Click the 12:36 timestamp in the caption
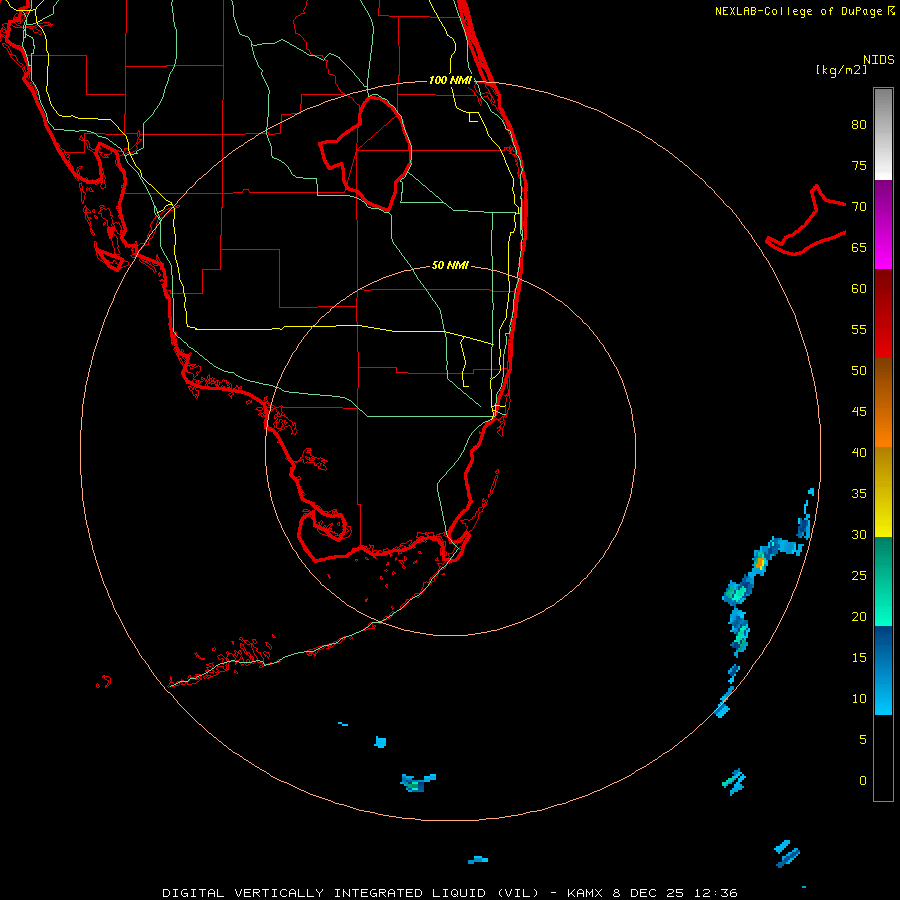900x900 pixels. 717,893
